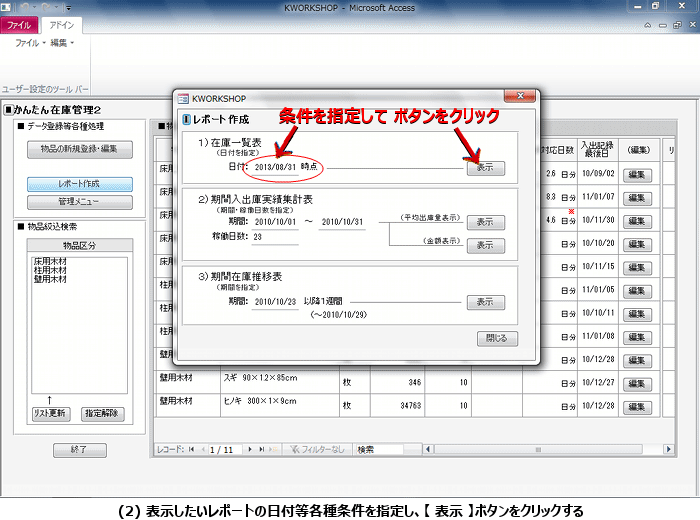Click the cell ヒノキ 300×1×9cm
This screenshot has width=700, height=520.
279,405
